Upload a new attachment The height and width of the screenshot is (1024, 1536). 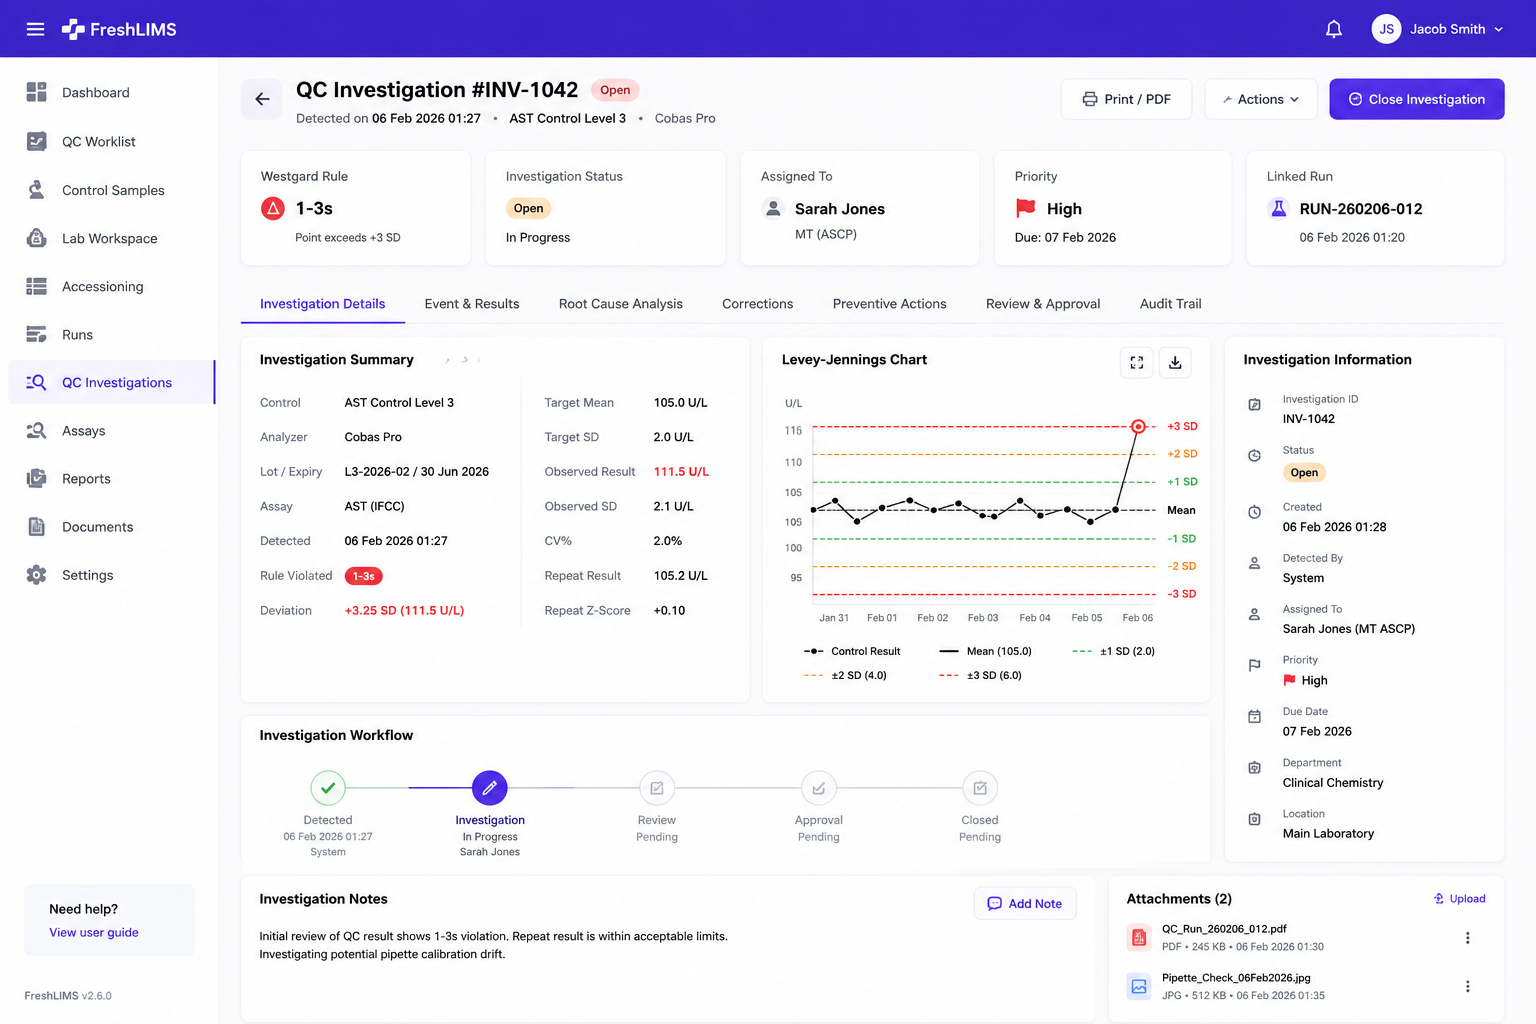click(x=1460, y=899)
